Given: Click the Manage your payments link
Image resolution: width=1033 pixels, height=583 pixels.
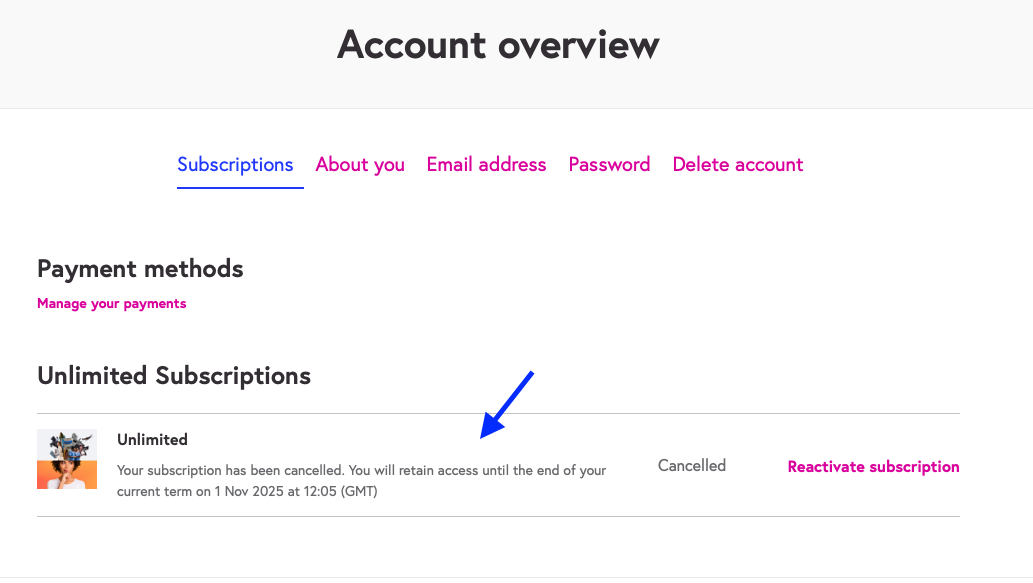Looking at the screenshot, I should click(x=111, y=304).
